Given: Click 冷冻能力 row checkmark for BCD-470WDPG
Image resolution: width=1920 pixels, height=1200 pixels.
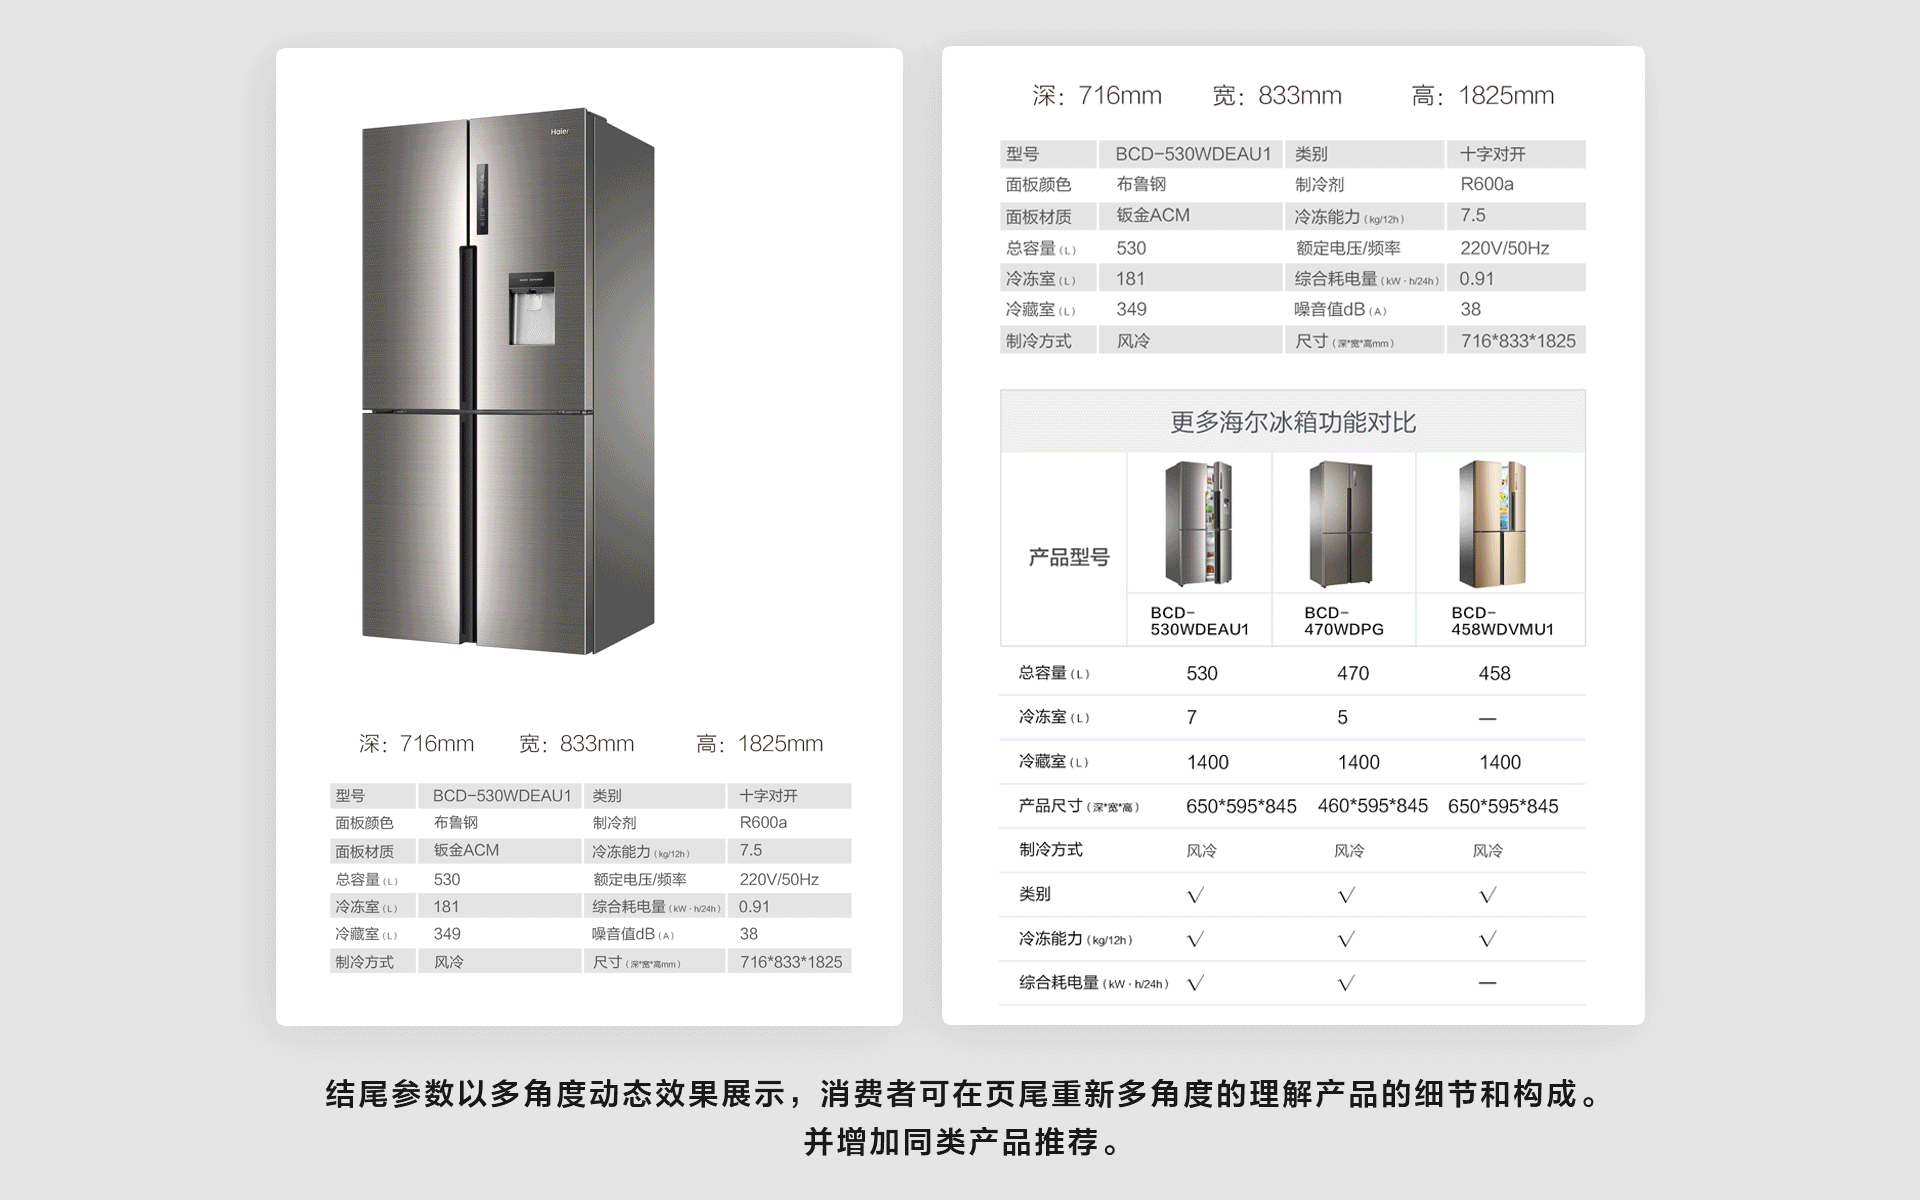Looking at the screenshot, I should point(1346,939).
